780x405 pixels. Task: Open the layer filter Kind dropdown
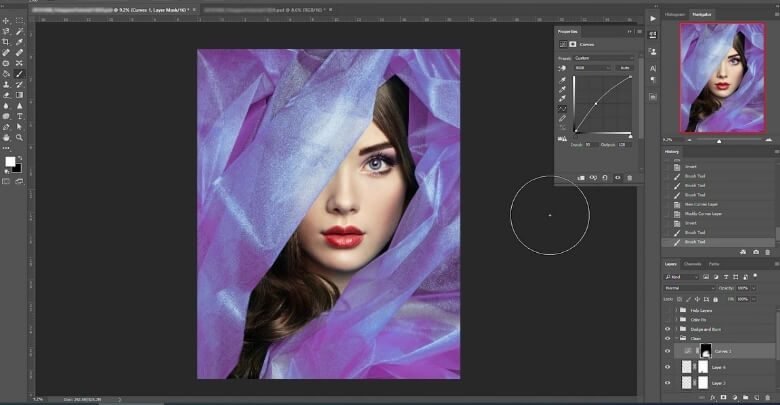(681, 277)
